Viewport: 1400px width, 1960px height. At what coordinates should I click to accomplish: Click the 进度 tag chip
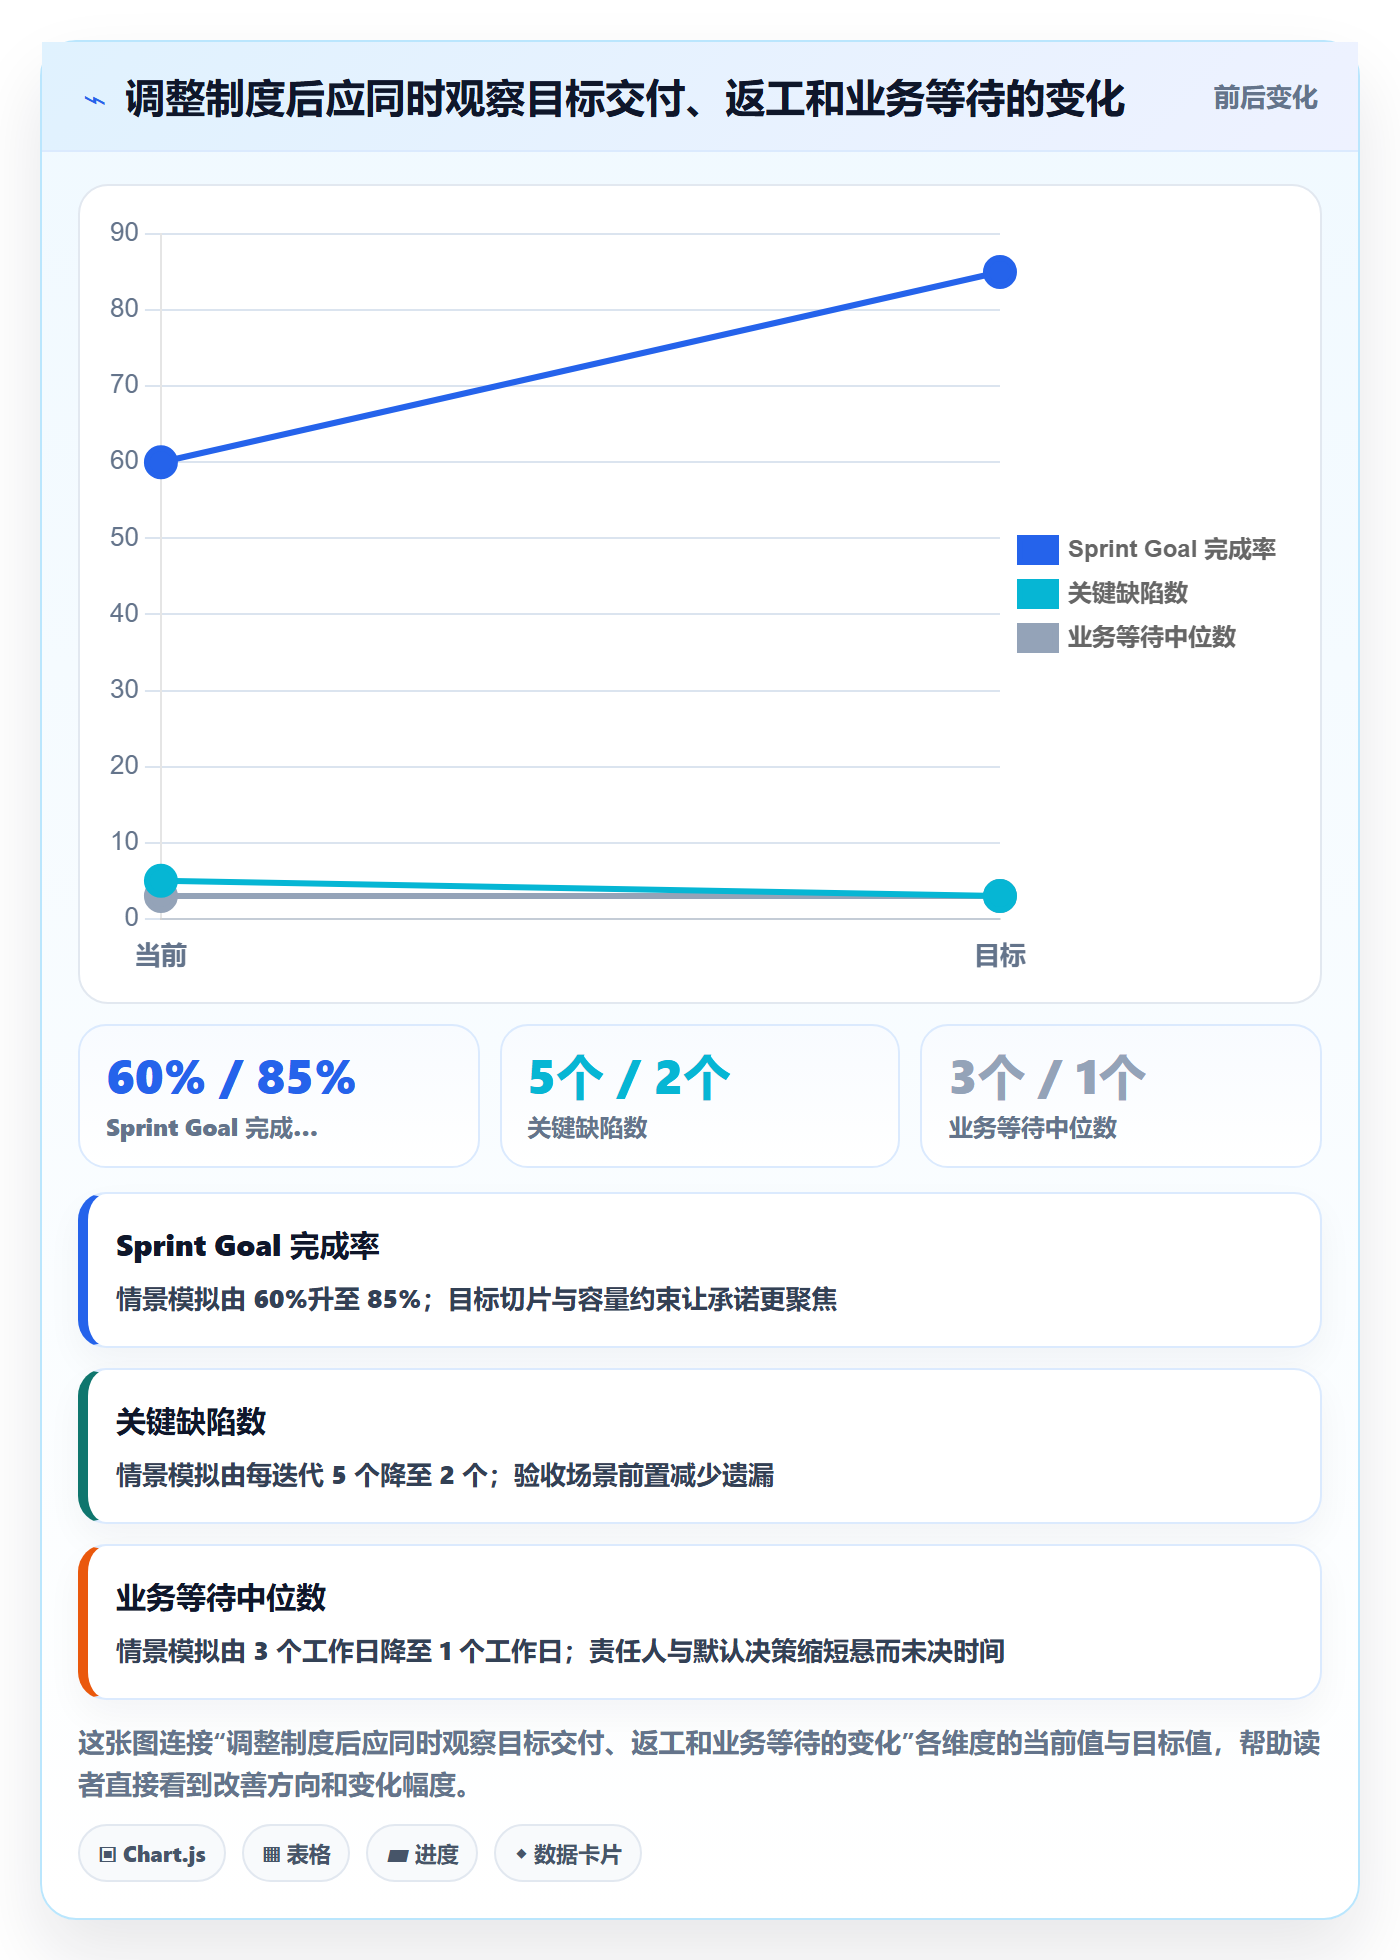(x=422, y=1854)
